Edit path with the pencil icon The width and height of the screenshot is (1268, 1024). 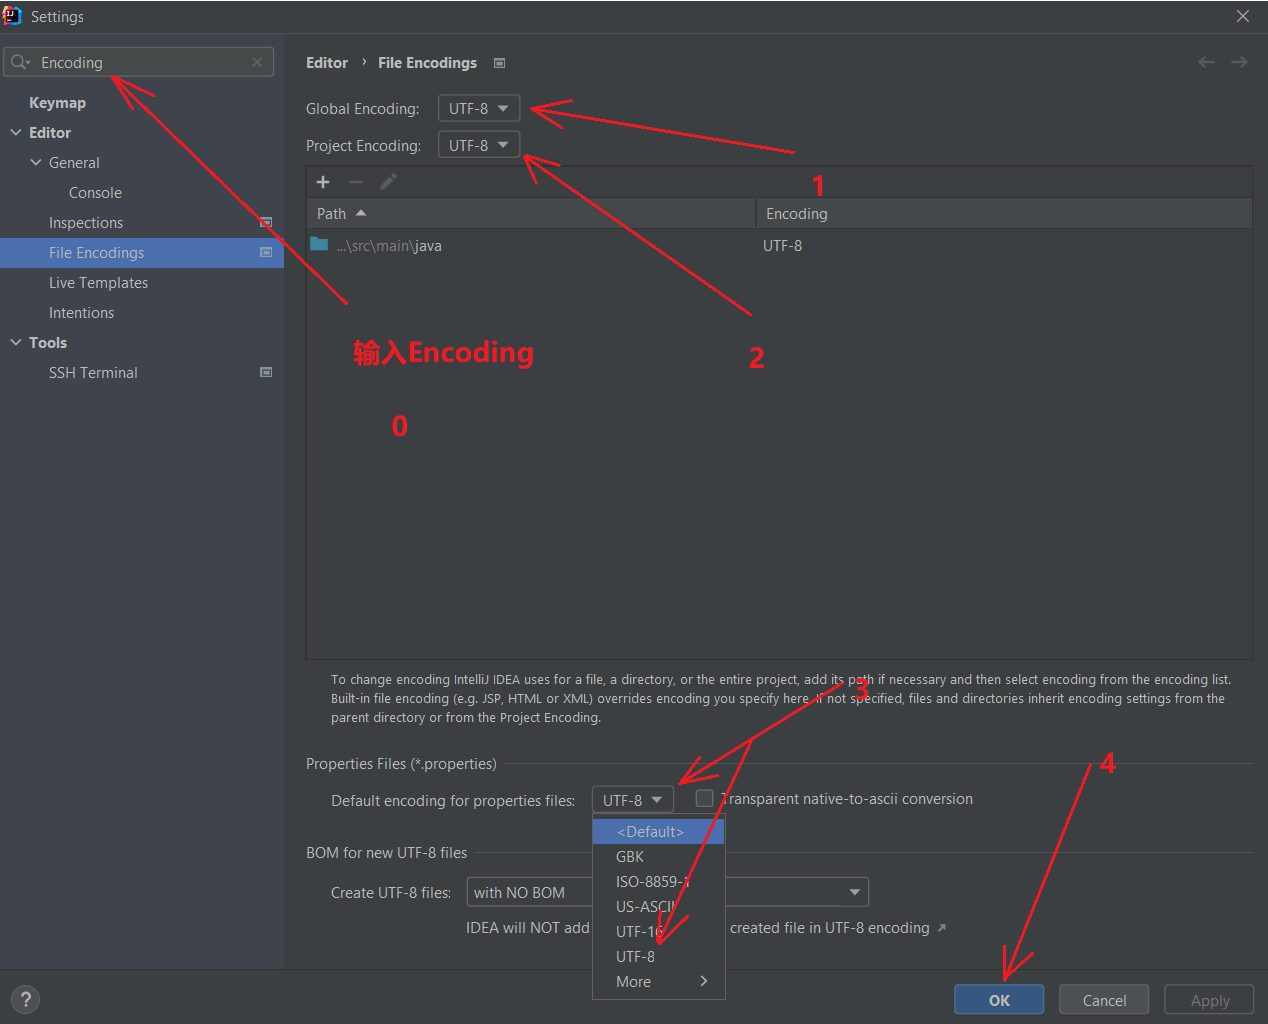click(x=388, y=181)
